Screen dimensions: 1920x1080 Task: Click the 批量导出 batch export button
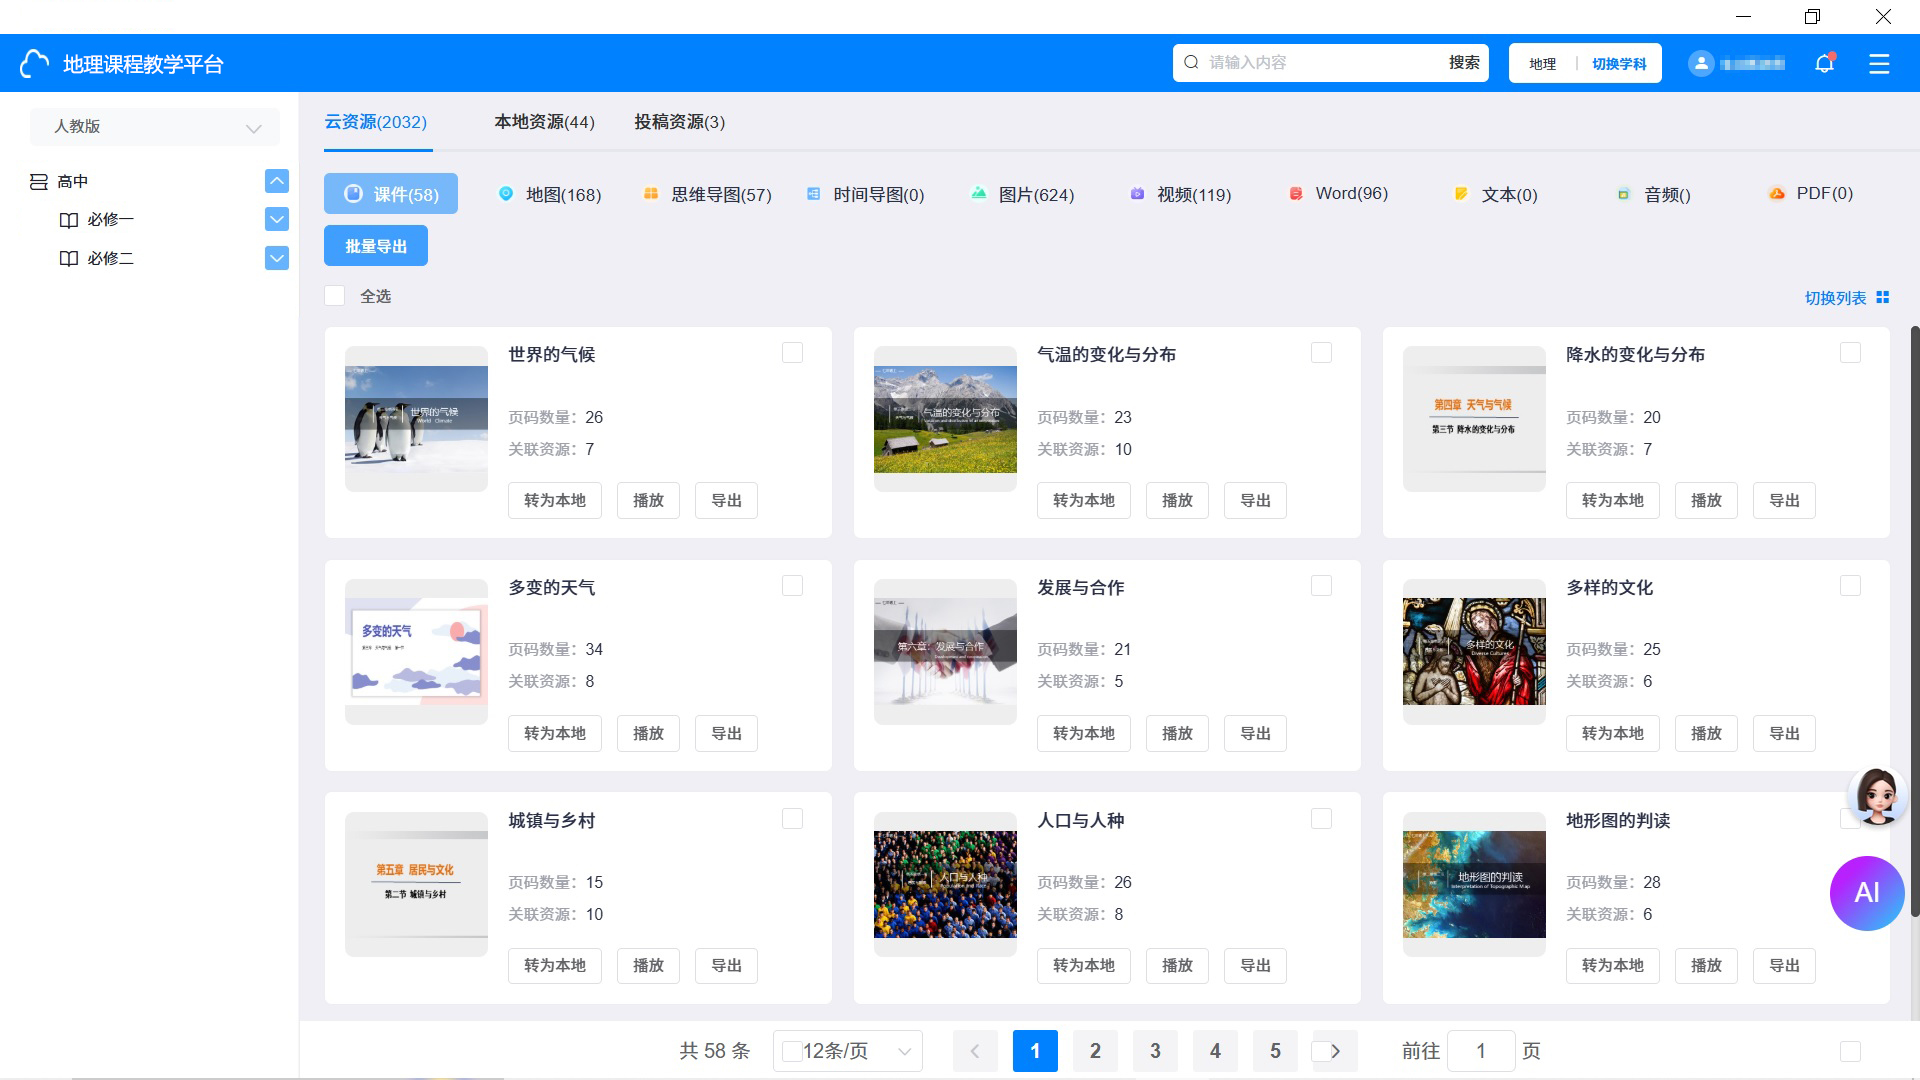click(x=376, y=246)
